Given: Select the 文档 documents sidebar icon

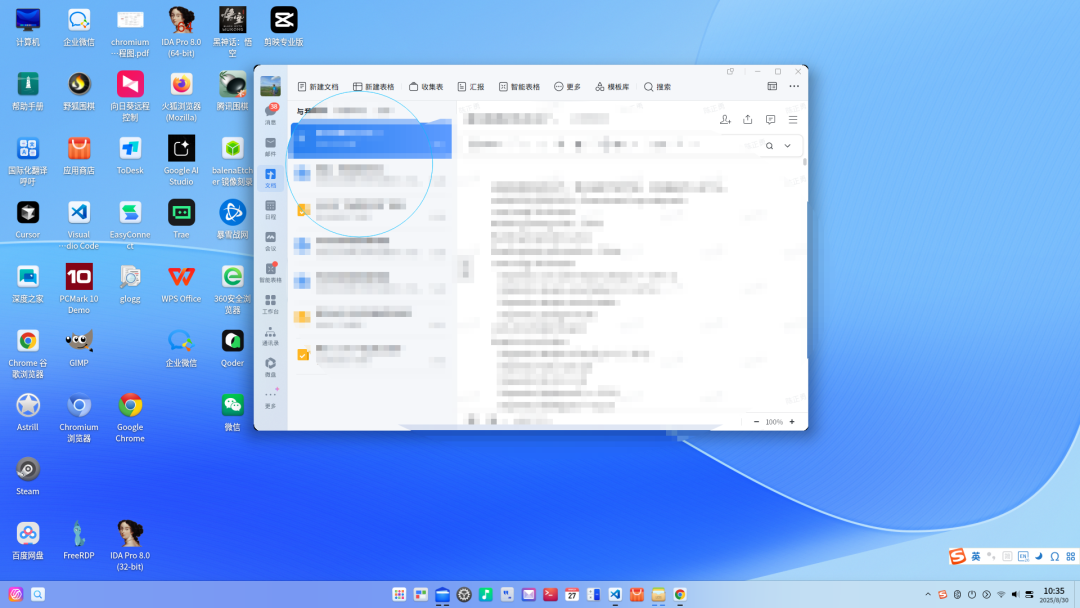Looking at the screenshot, I should click(270, 178).
